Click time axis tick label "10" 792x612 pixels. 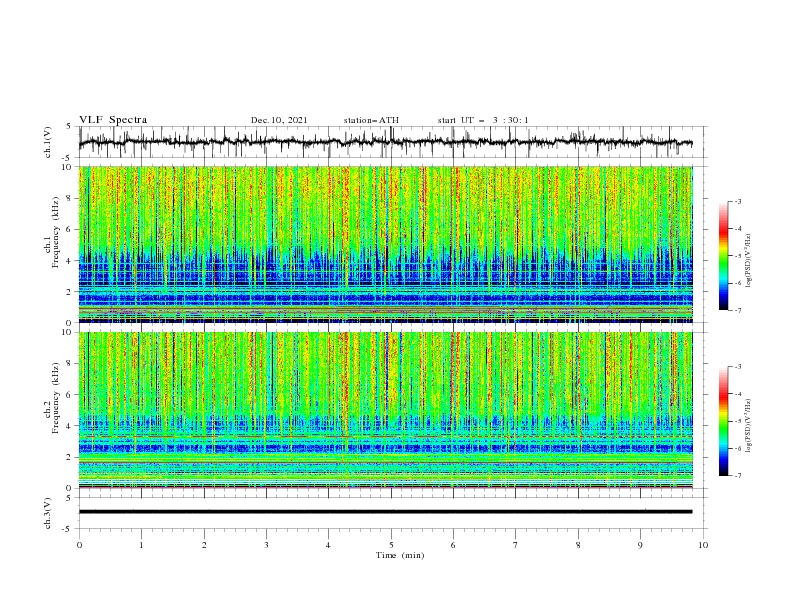[703, 545]
